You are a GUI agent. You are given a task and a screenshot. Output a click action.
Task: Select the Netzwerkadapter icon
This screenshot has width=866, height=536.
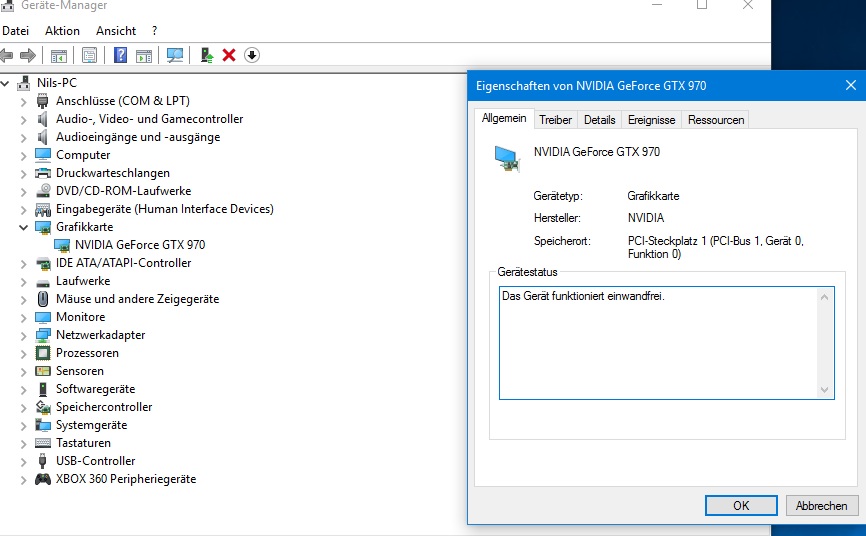coord(43,335)
